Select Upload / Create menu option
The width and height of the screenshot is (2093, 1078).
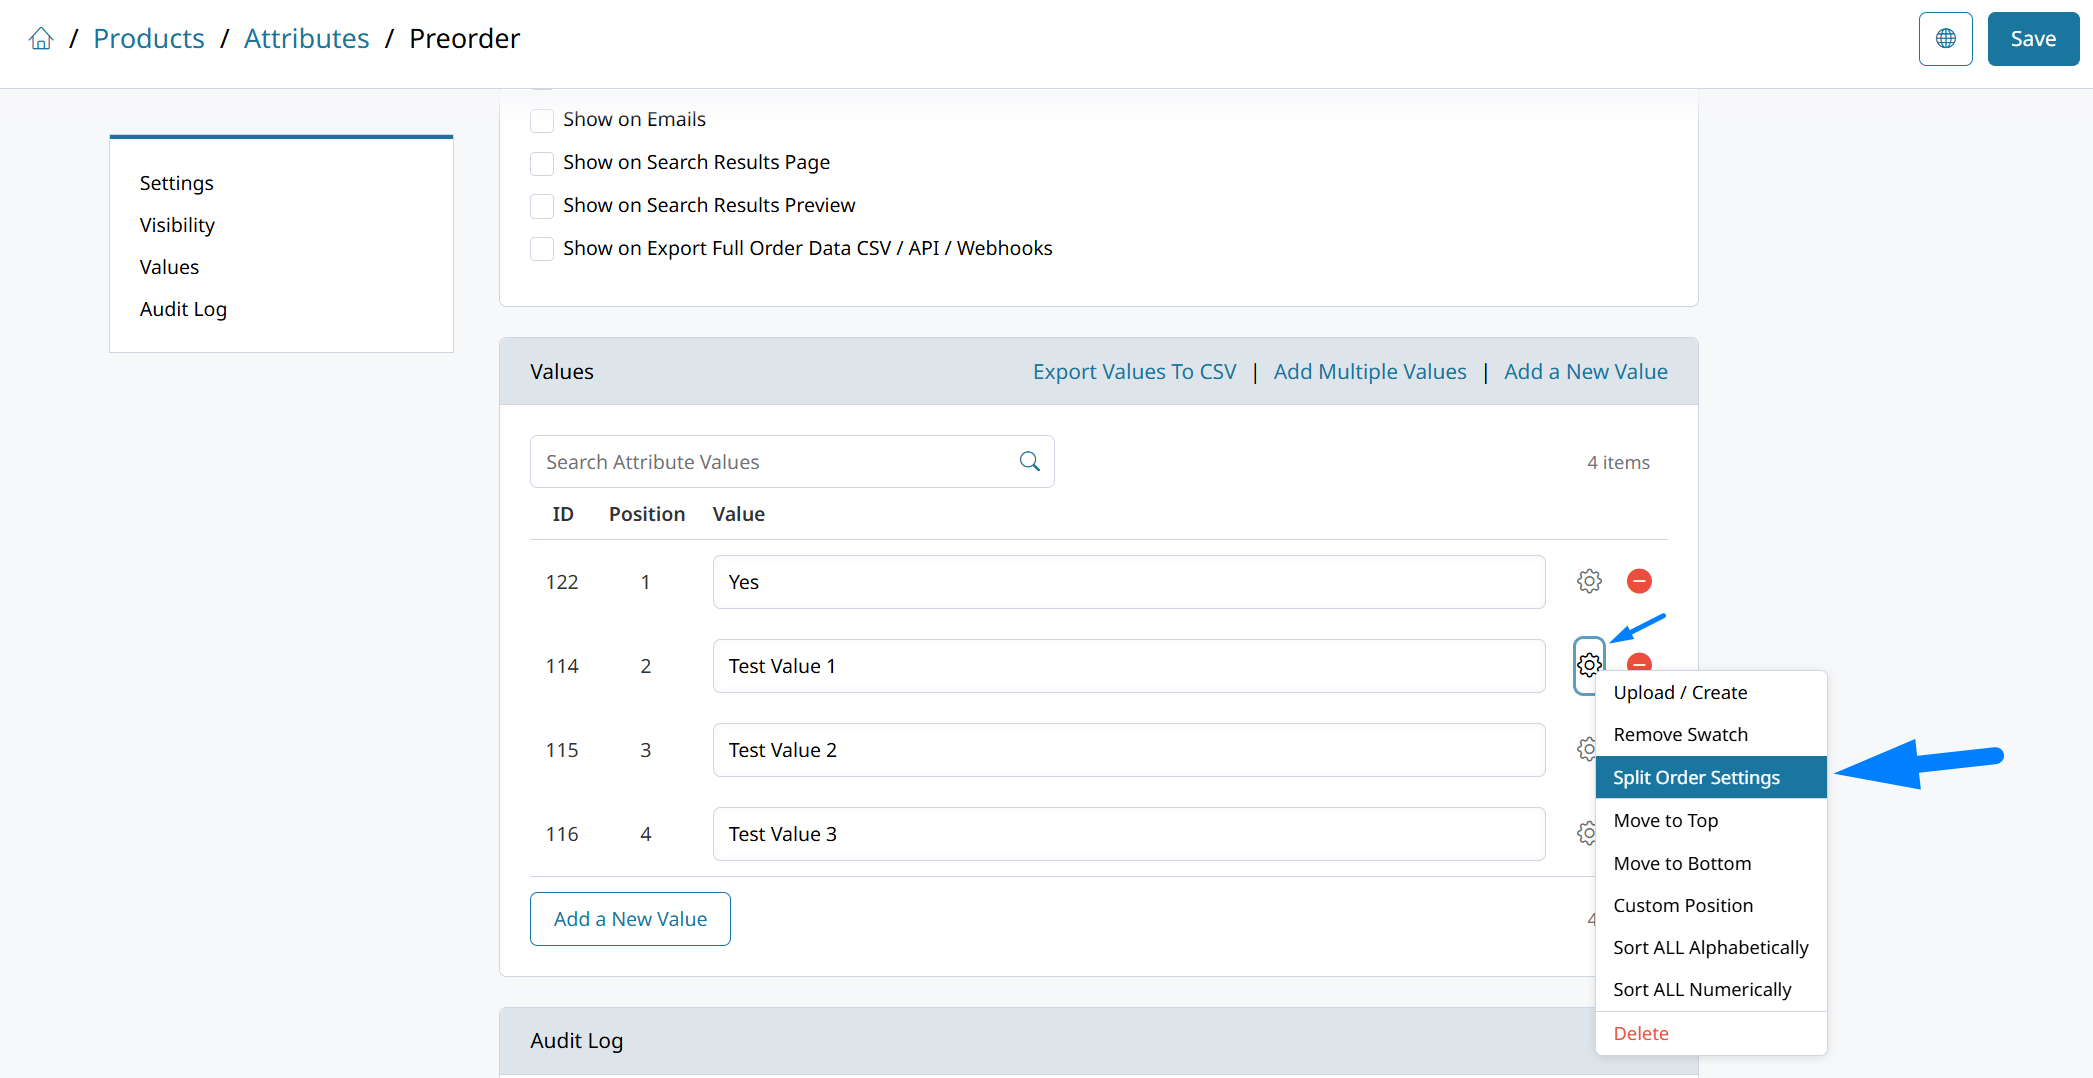[x=1710, y=692]
